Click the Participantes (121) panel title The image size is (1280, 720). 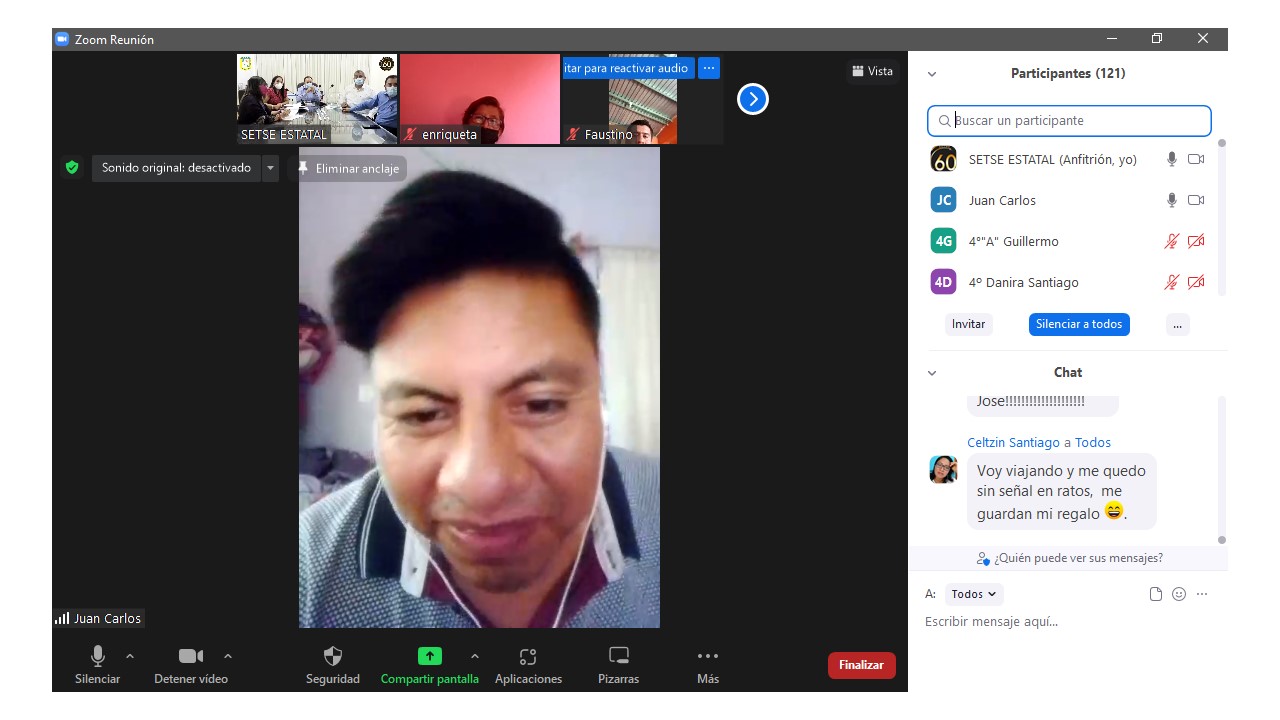coord(1068,73)
